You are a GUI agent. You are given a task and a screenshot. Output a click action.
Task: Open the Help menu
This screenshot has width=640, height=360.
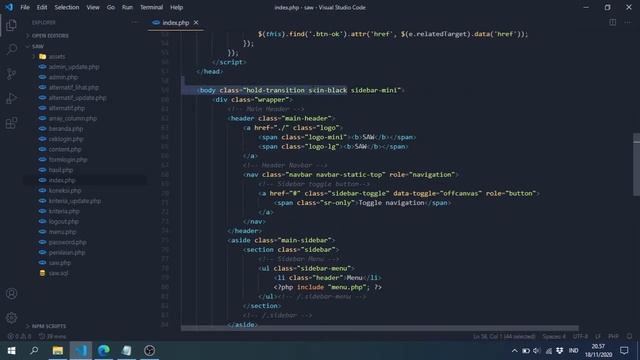pos(176,7)
